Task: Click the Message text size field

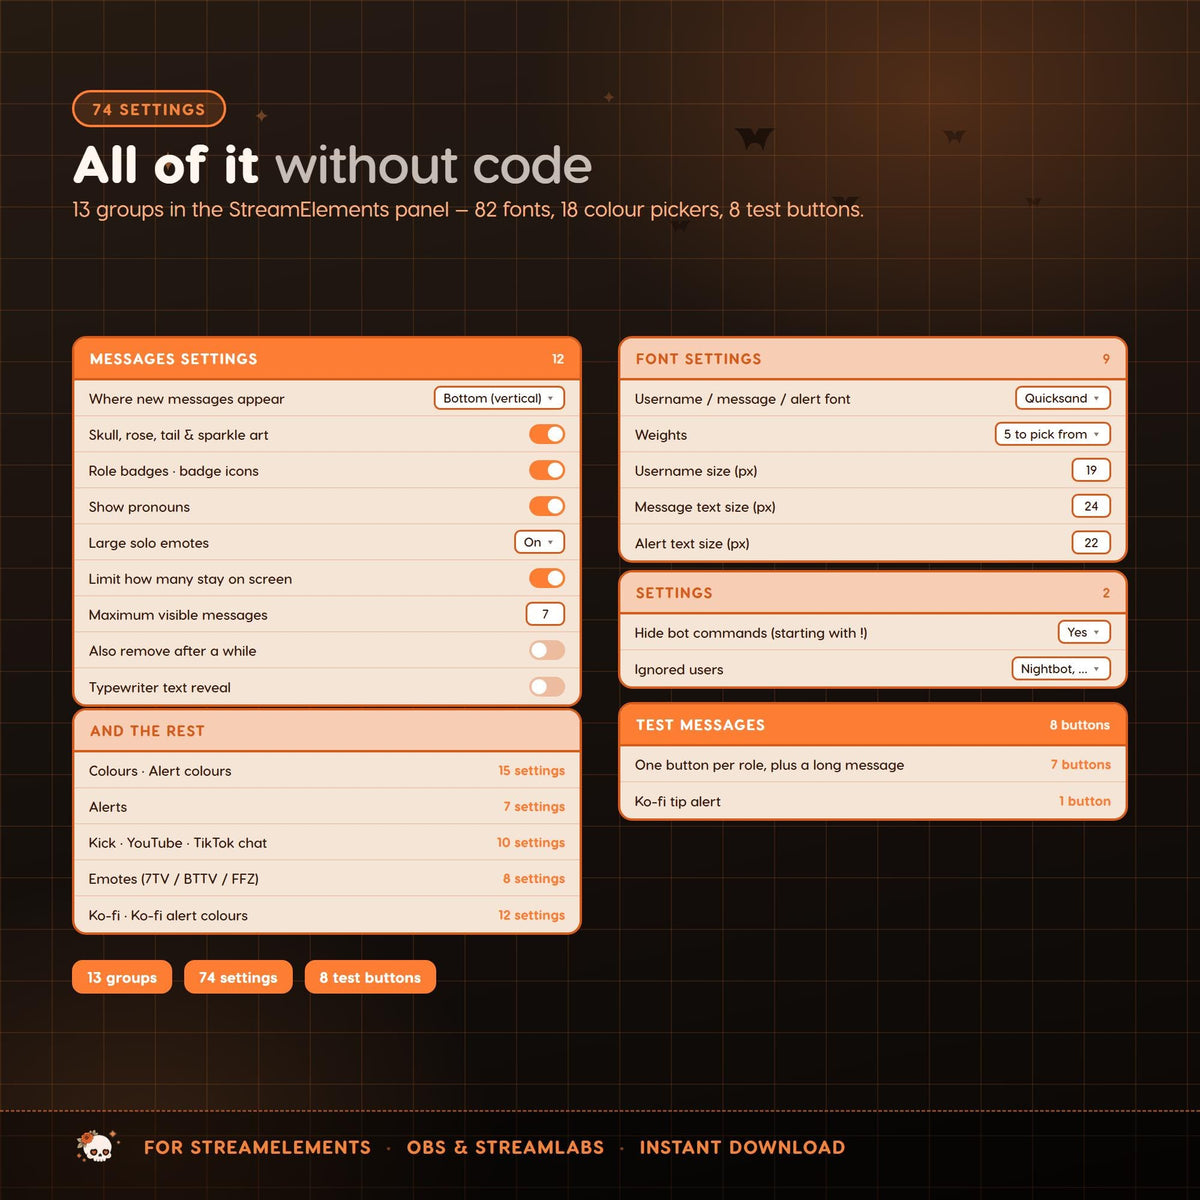Action: click(1091, 506)
